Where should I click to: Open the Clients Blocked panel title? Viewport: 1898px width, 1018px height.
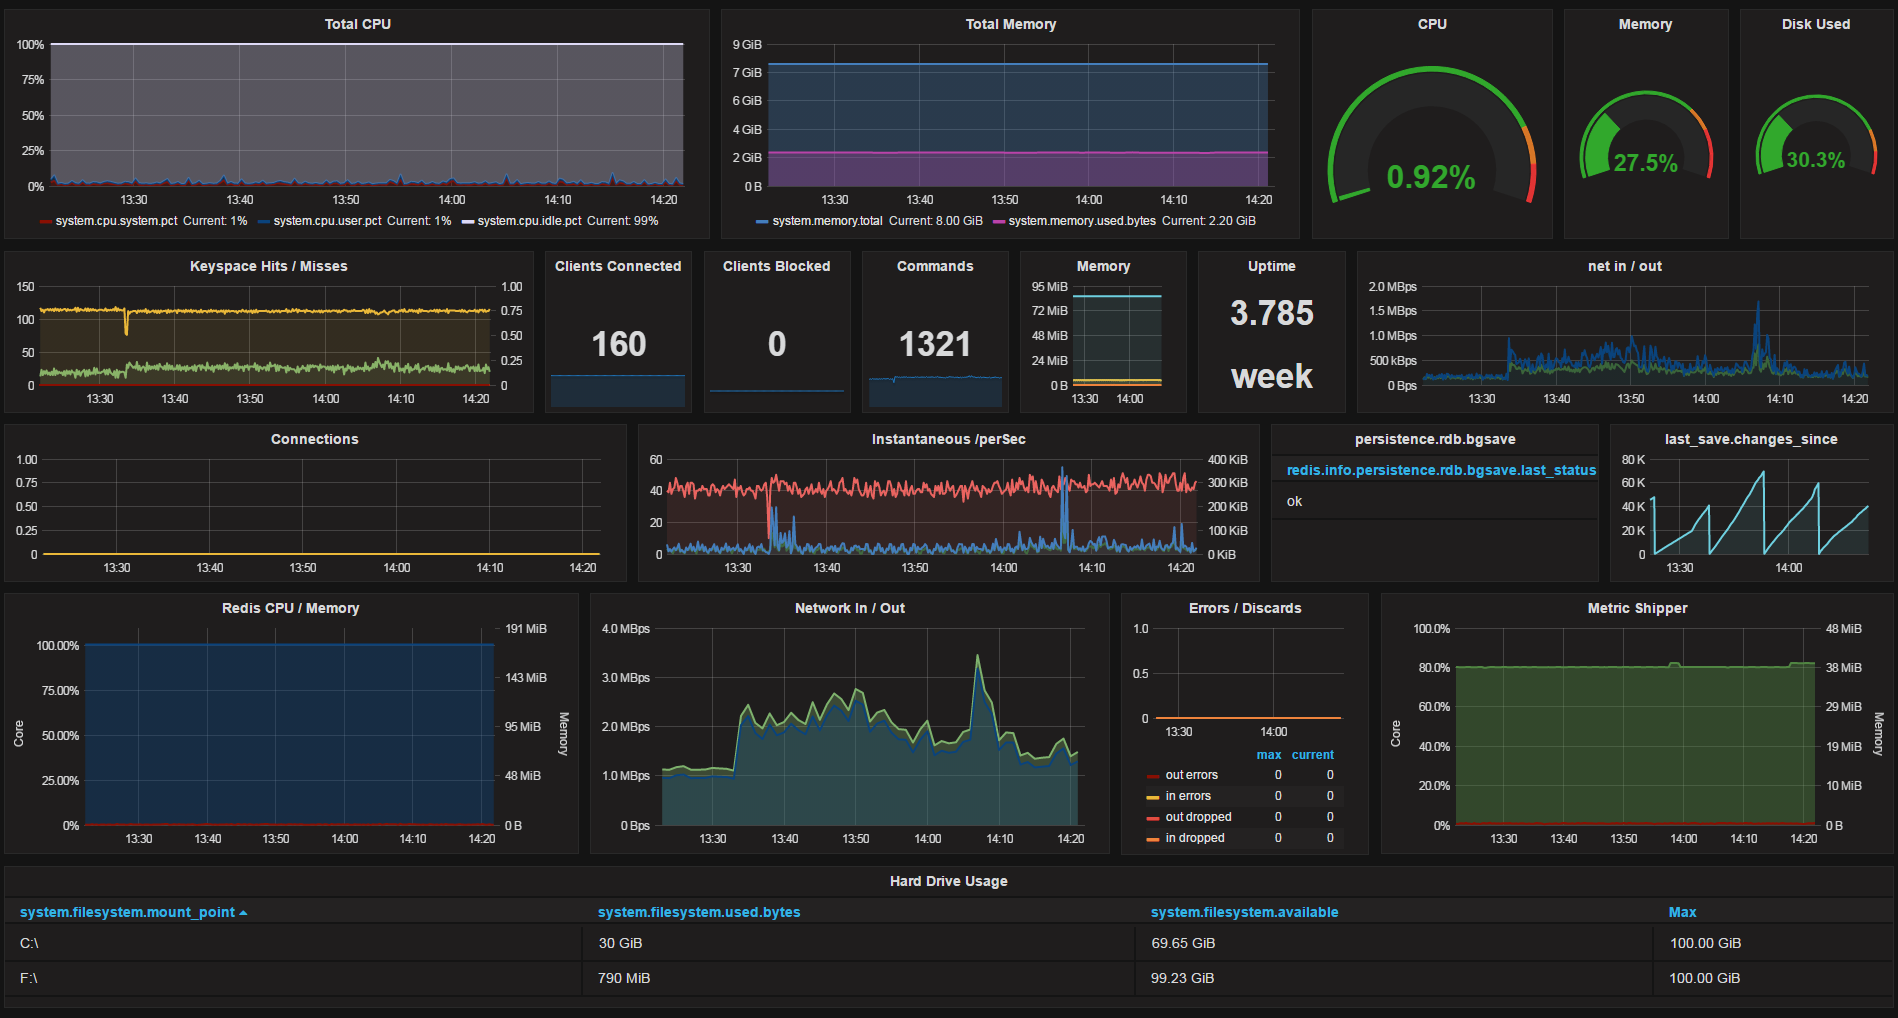pos(776,266)
